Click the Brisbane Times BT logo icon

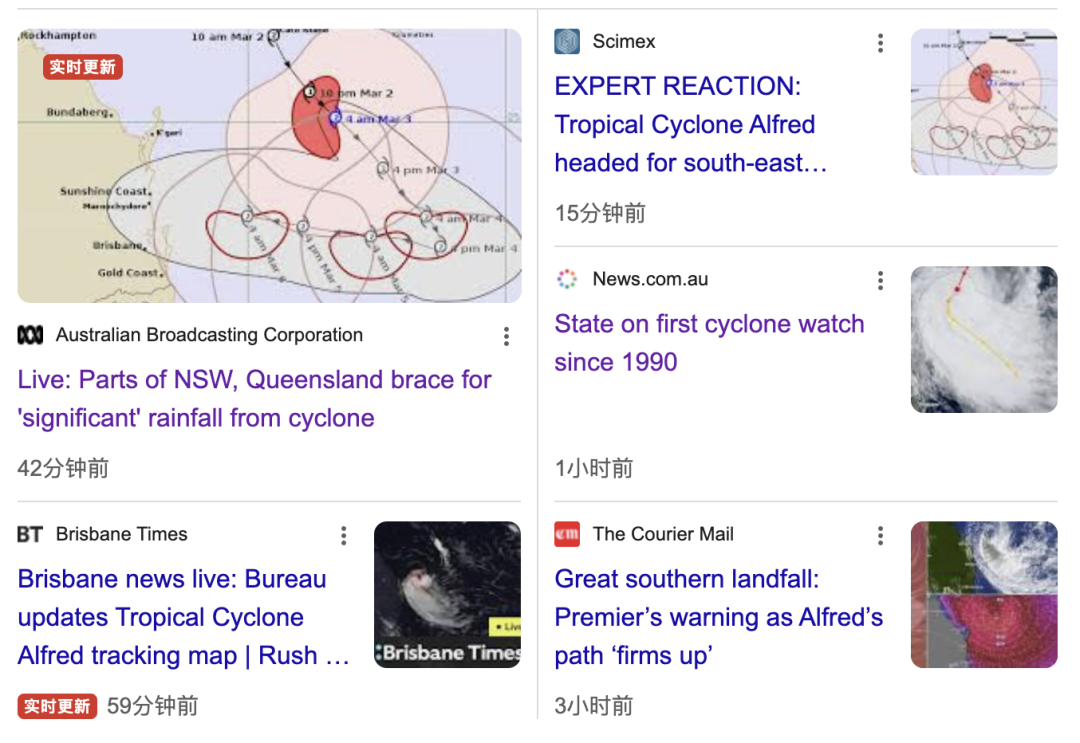click(x=30, y=534)
